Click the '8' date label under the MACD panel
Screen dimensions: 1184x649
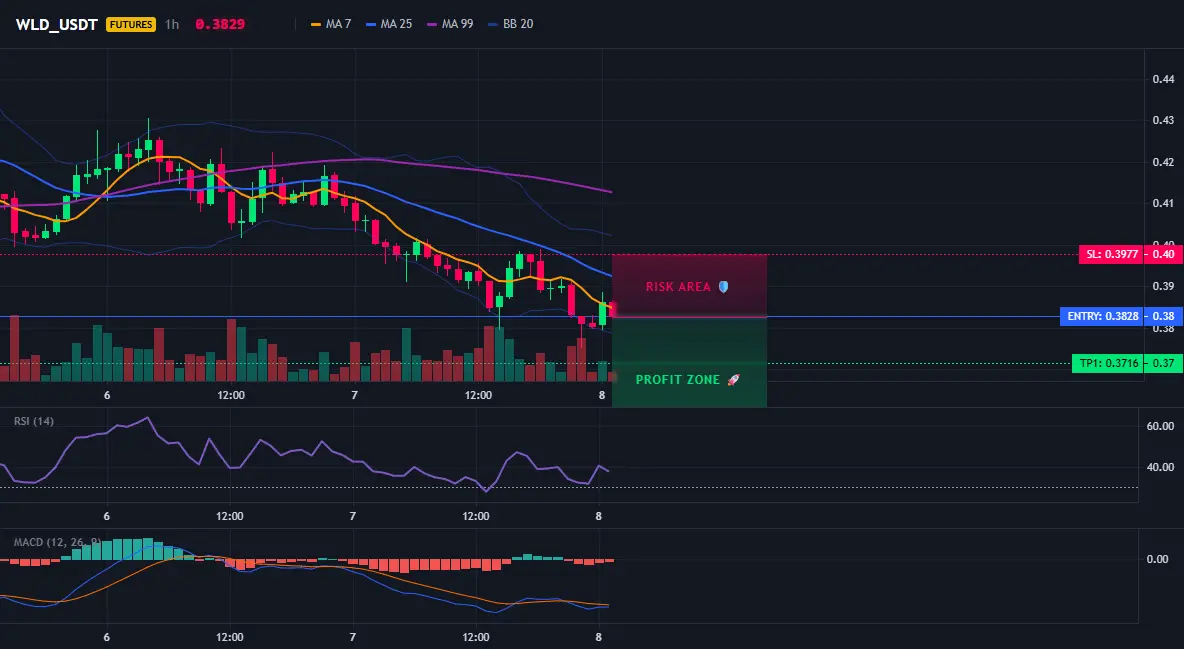599,637
